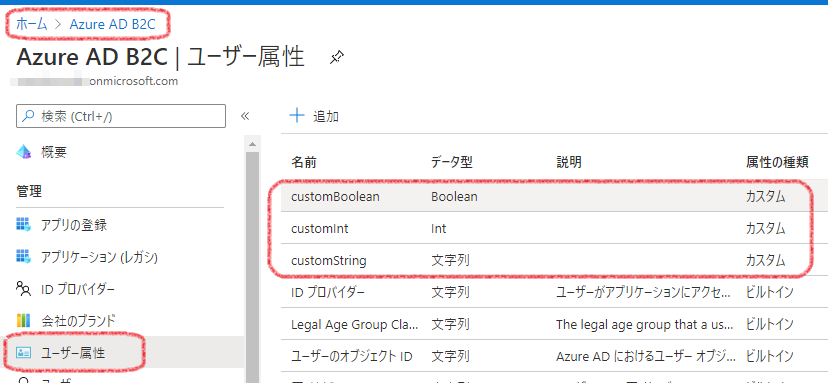
Task: Click the Int data type cell
Action: pos(438,228)
